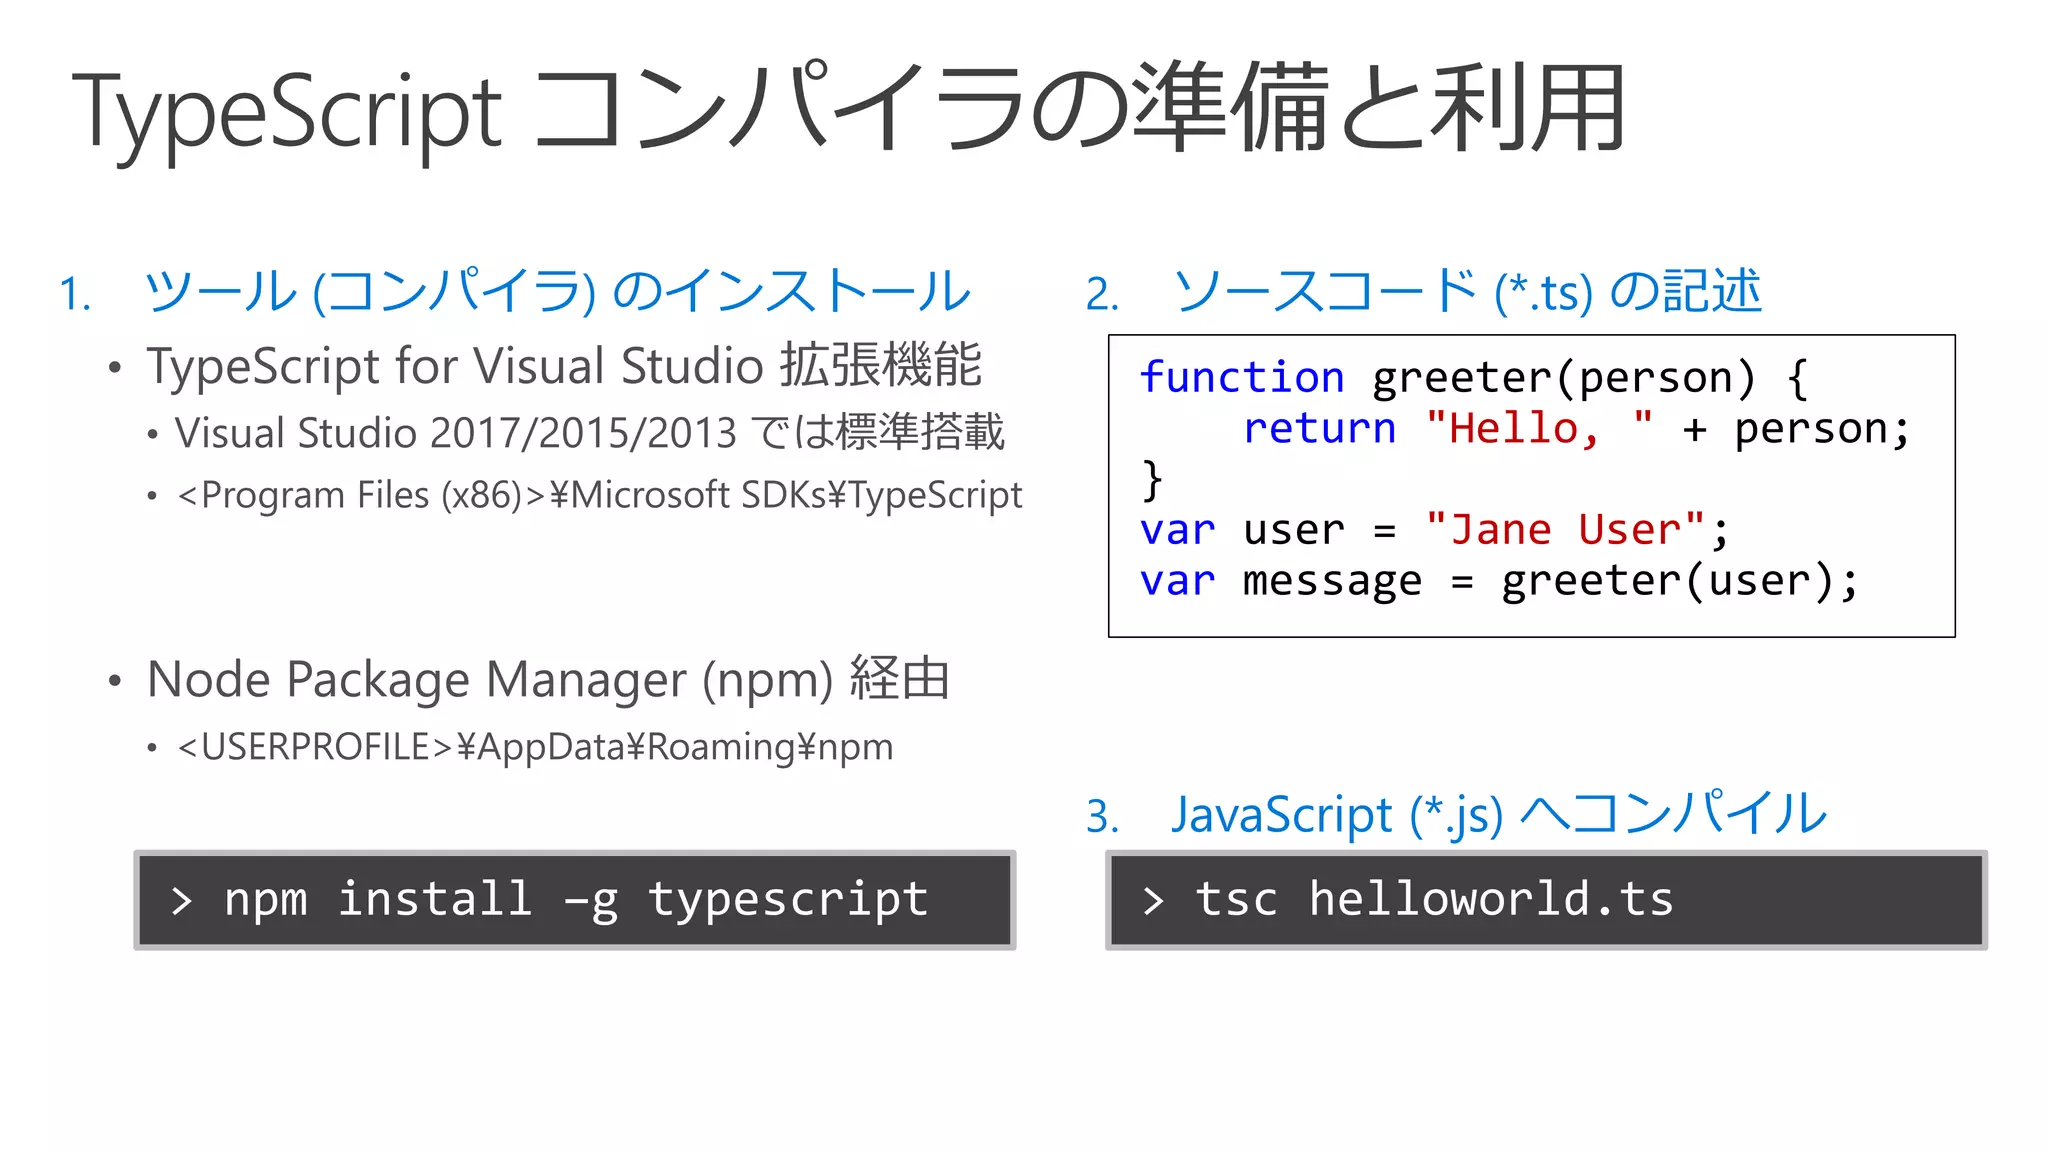Click the code line var message = greeter(user);
This screenshot has height=1152, width=2048.
click(1499, 581)
